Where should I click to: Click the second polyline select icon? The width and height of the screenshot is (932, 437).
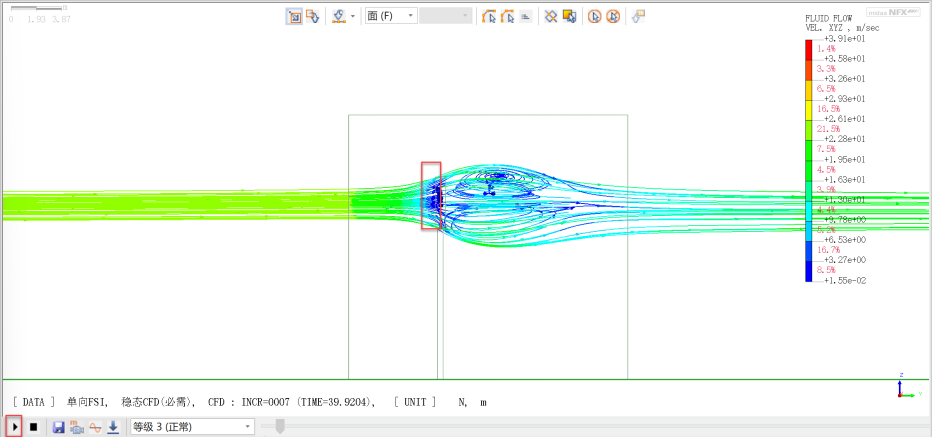507,16
